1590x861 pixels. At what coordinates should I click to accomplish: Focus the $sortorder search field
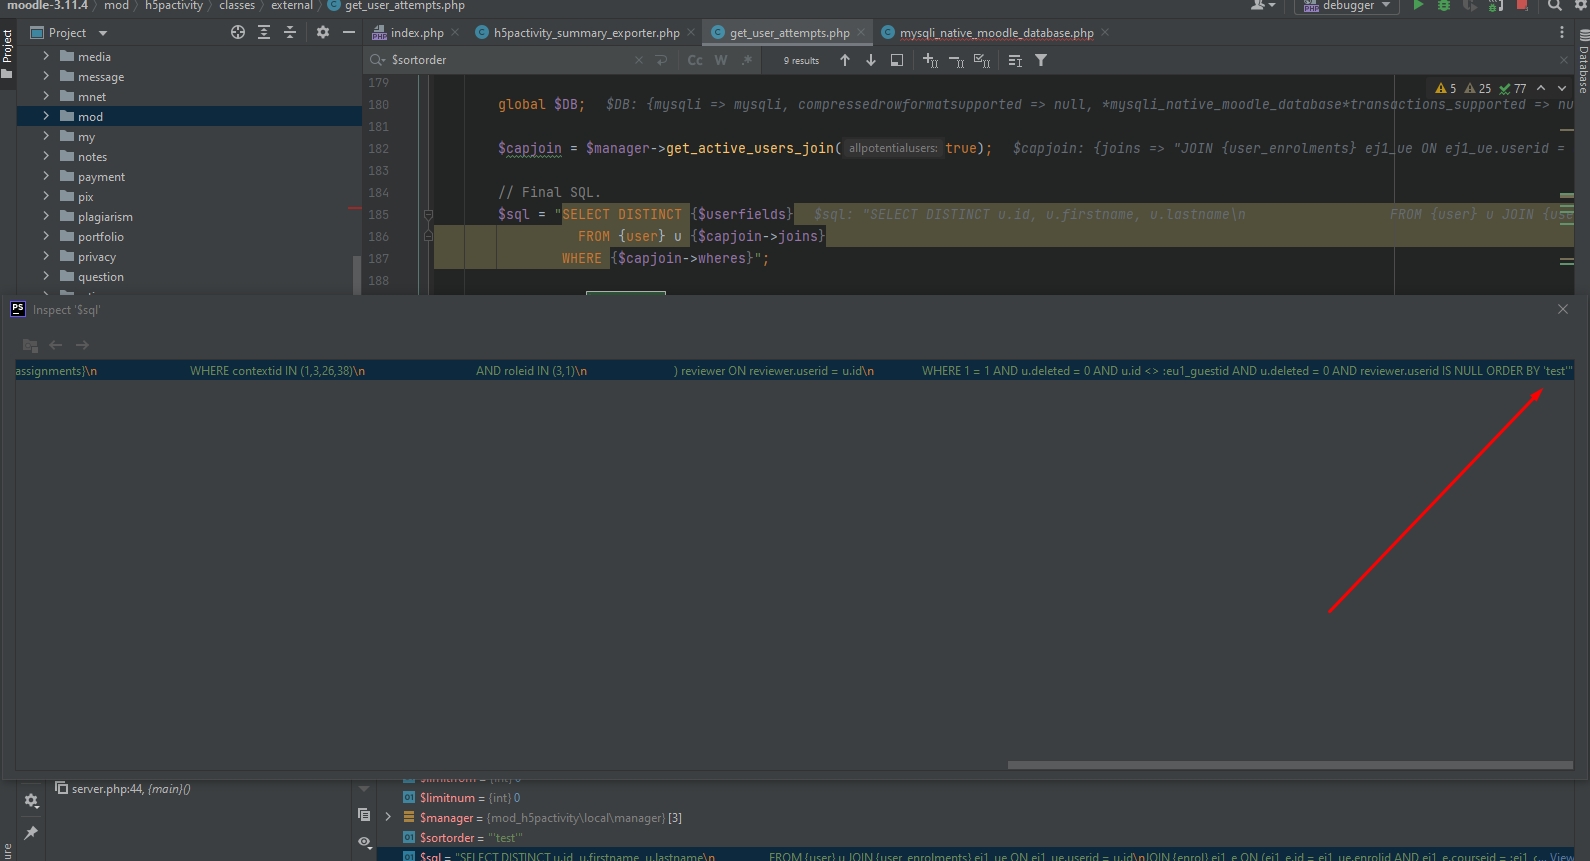[x=510, y=60]
